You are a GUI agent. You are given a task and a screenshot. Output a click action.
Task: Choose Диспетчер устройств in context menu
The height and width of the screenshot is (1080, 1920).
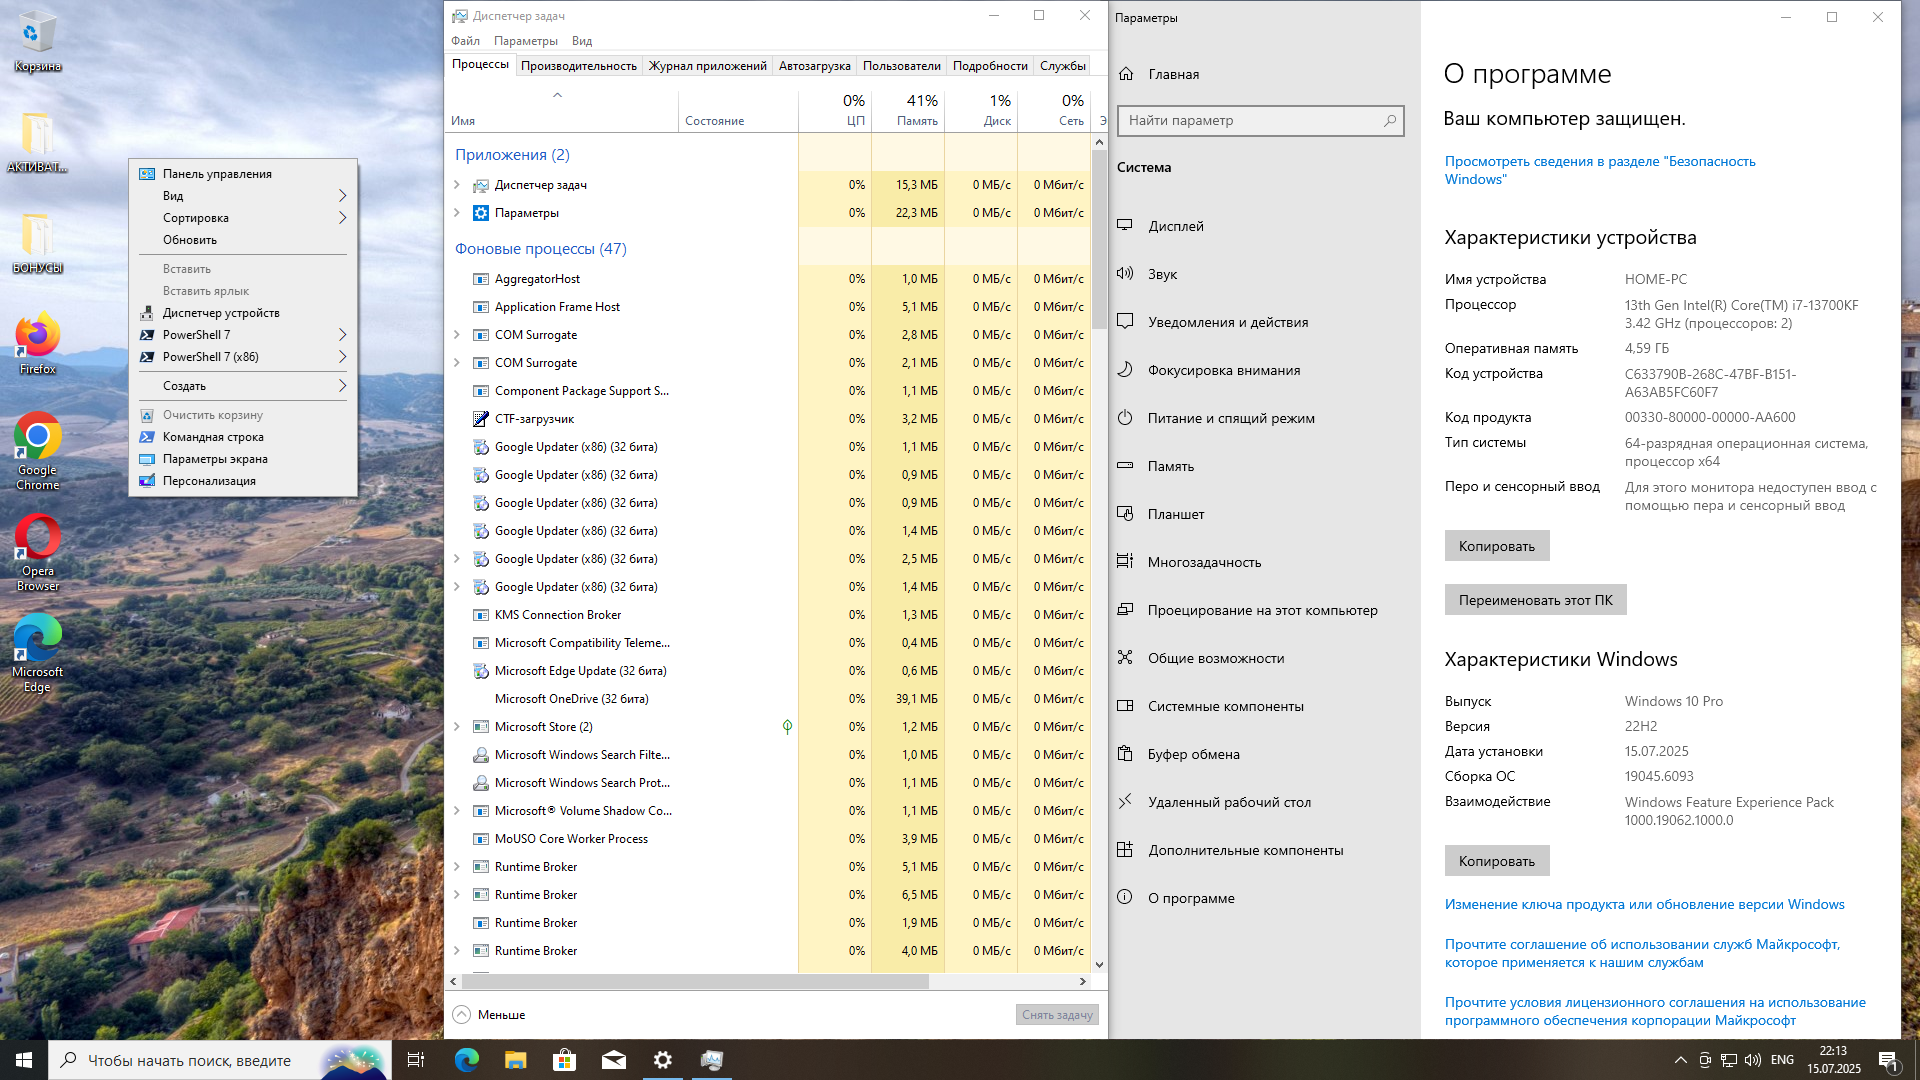243,313
